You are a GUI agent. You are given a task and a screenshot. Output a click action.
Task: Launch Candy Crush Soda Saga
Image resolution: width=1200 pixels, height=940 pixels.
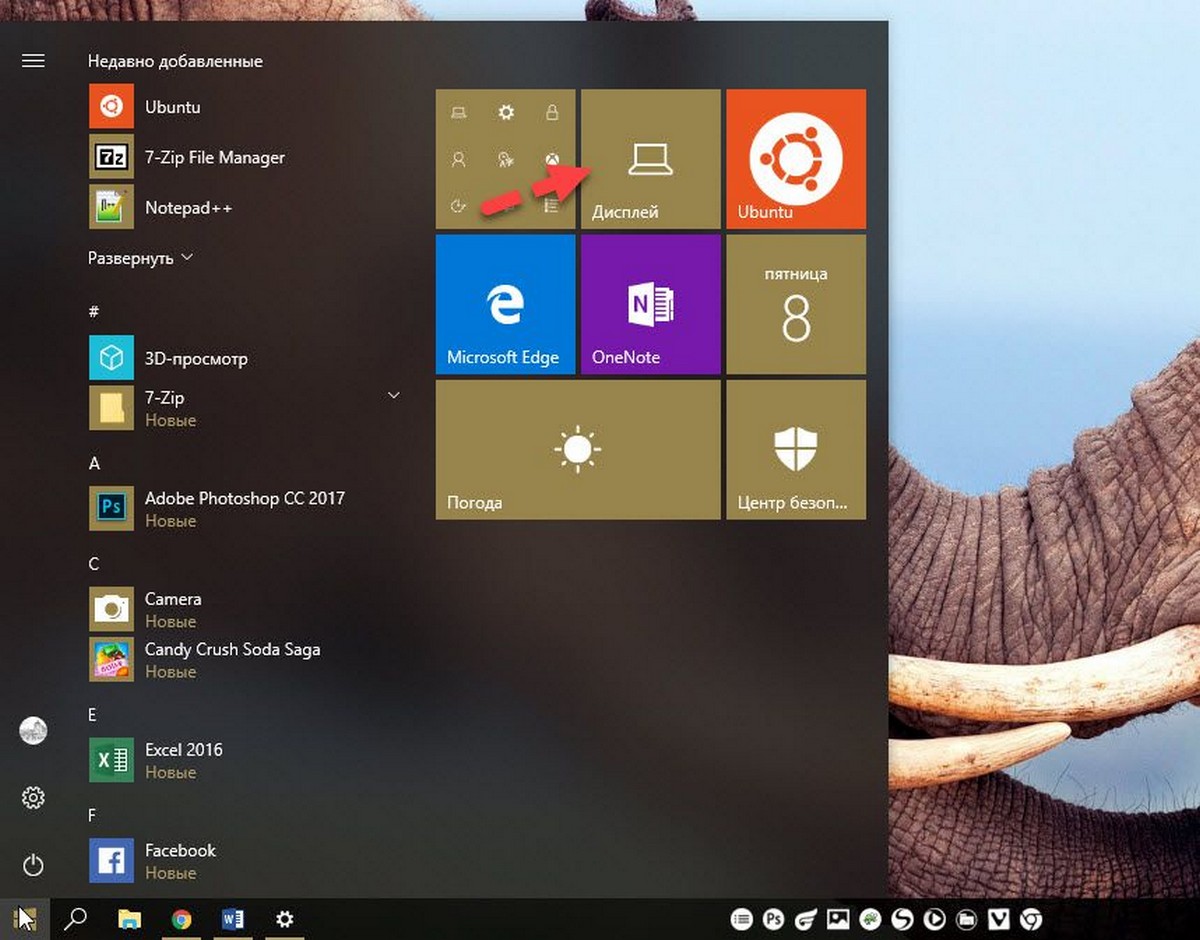[x=245, y=659]
